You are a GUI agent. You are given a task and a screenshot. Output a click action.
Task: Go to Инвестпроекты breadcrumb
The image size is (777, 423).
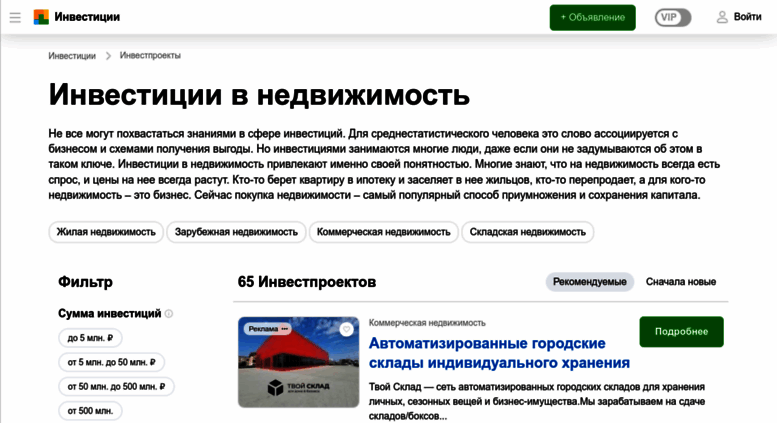(x=150, y=55)
